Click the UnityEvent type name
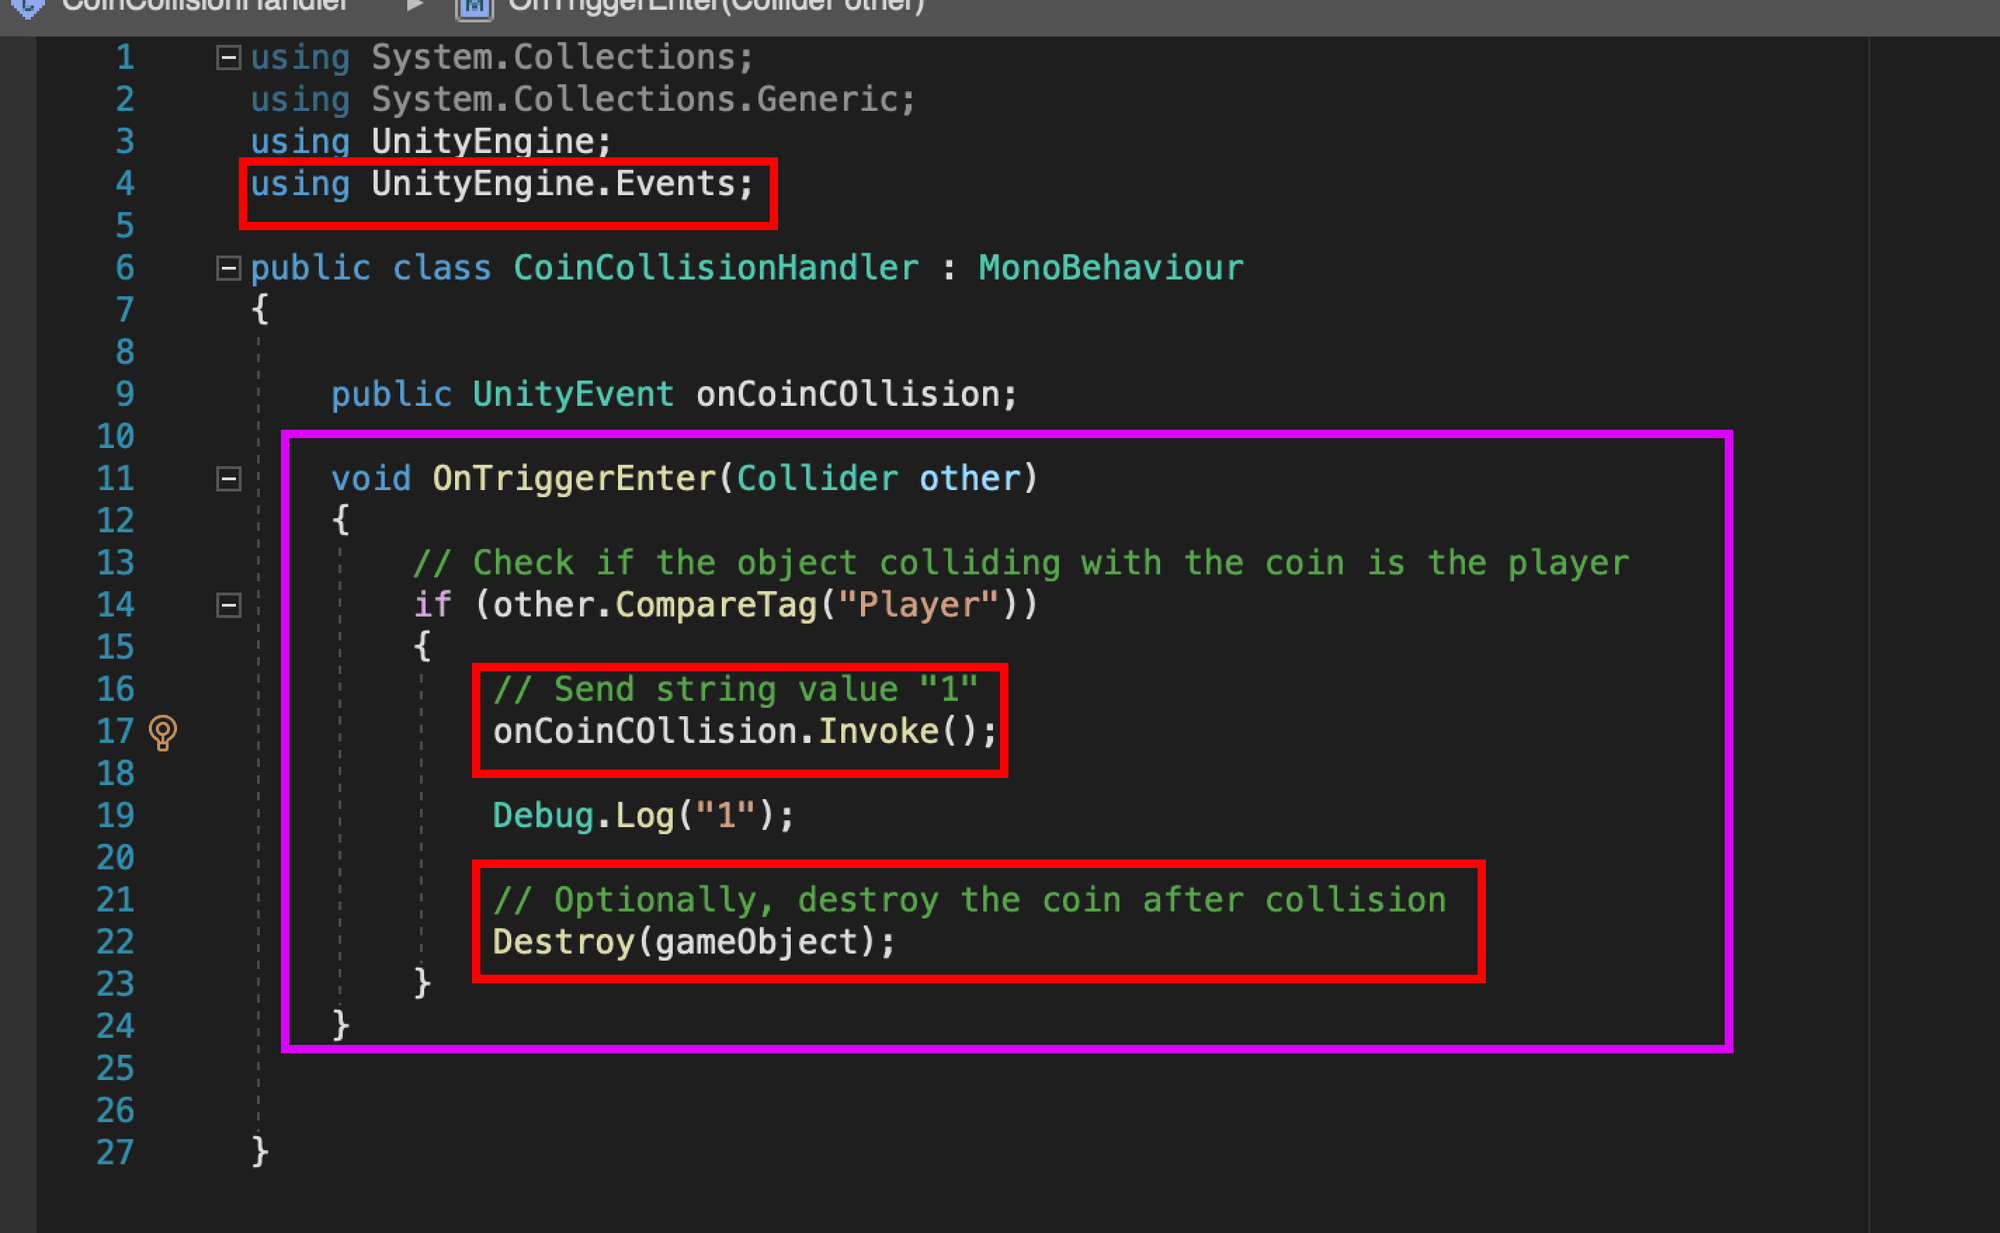The width and height of the screenshot is (2000, 1233). point(572,394)
